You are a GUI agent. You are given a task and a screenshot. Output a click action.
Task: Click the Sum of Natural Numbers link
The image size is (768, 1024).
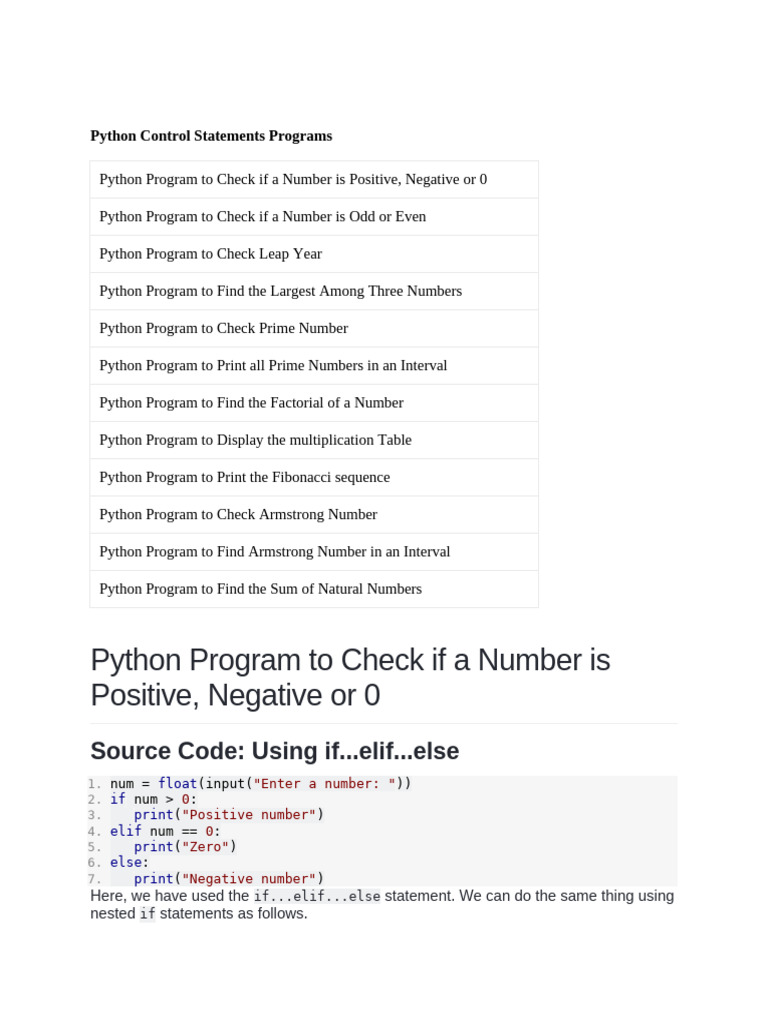(x=260, y=589)
